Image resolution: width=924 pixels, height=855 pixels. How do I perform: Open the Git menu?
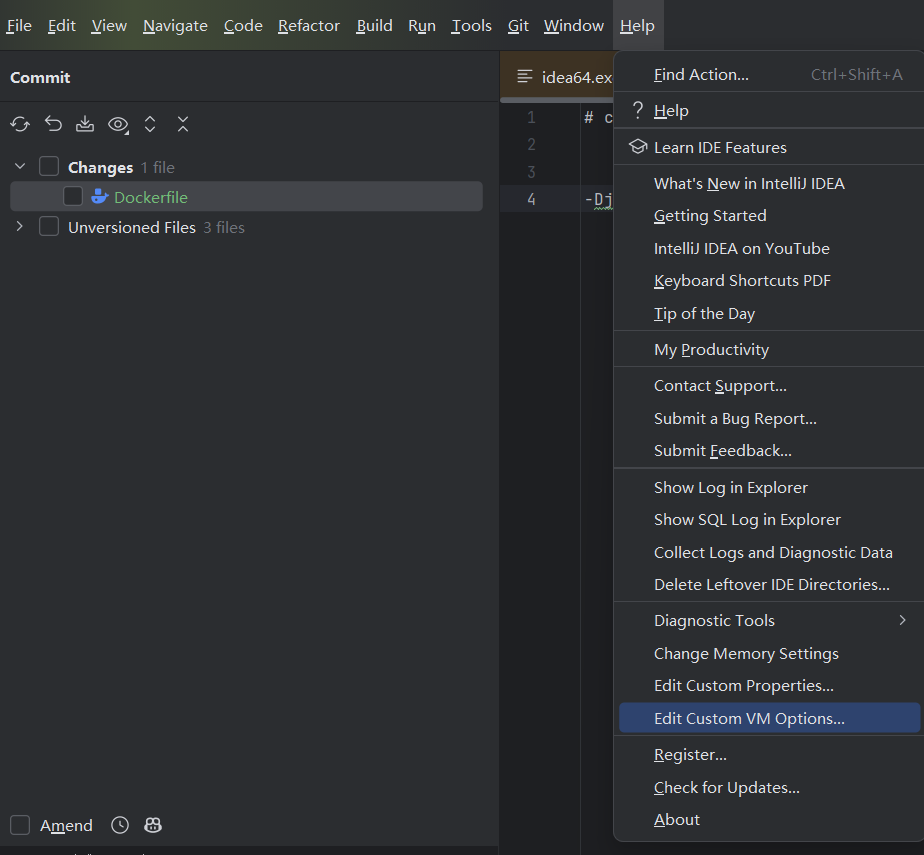[x=518, y=26]
